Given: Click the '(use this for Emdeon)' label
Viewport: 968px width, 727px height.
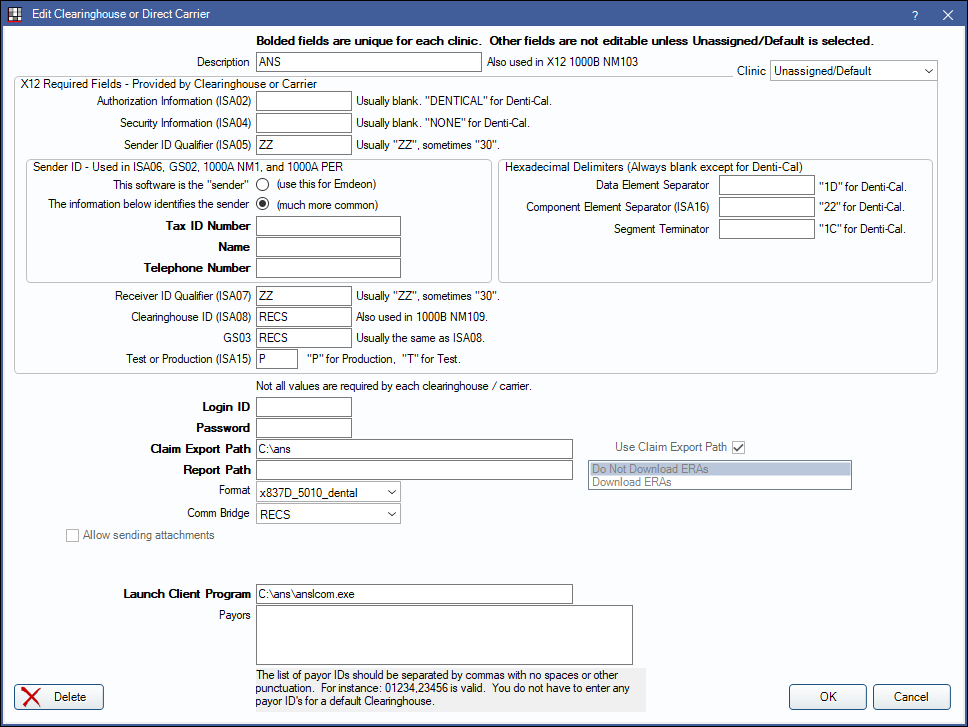Looking at the screenshot, I should [326, 184].
